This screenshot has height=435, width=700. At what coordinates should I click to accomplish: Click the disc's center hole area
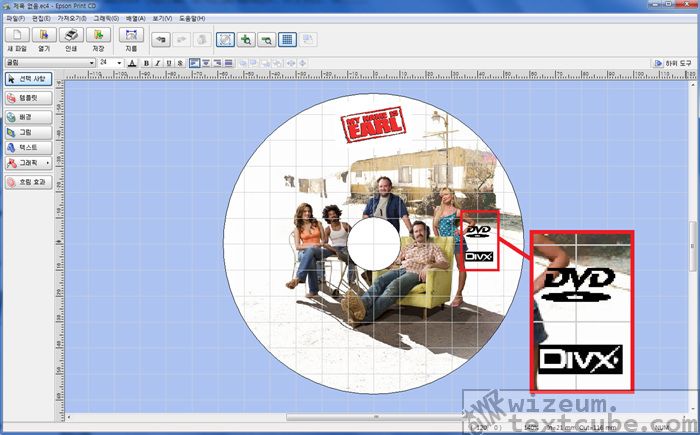click(373, 244)
